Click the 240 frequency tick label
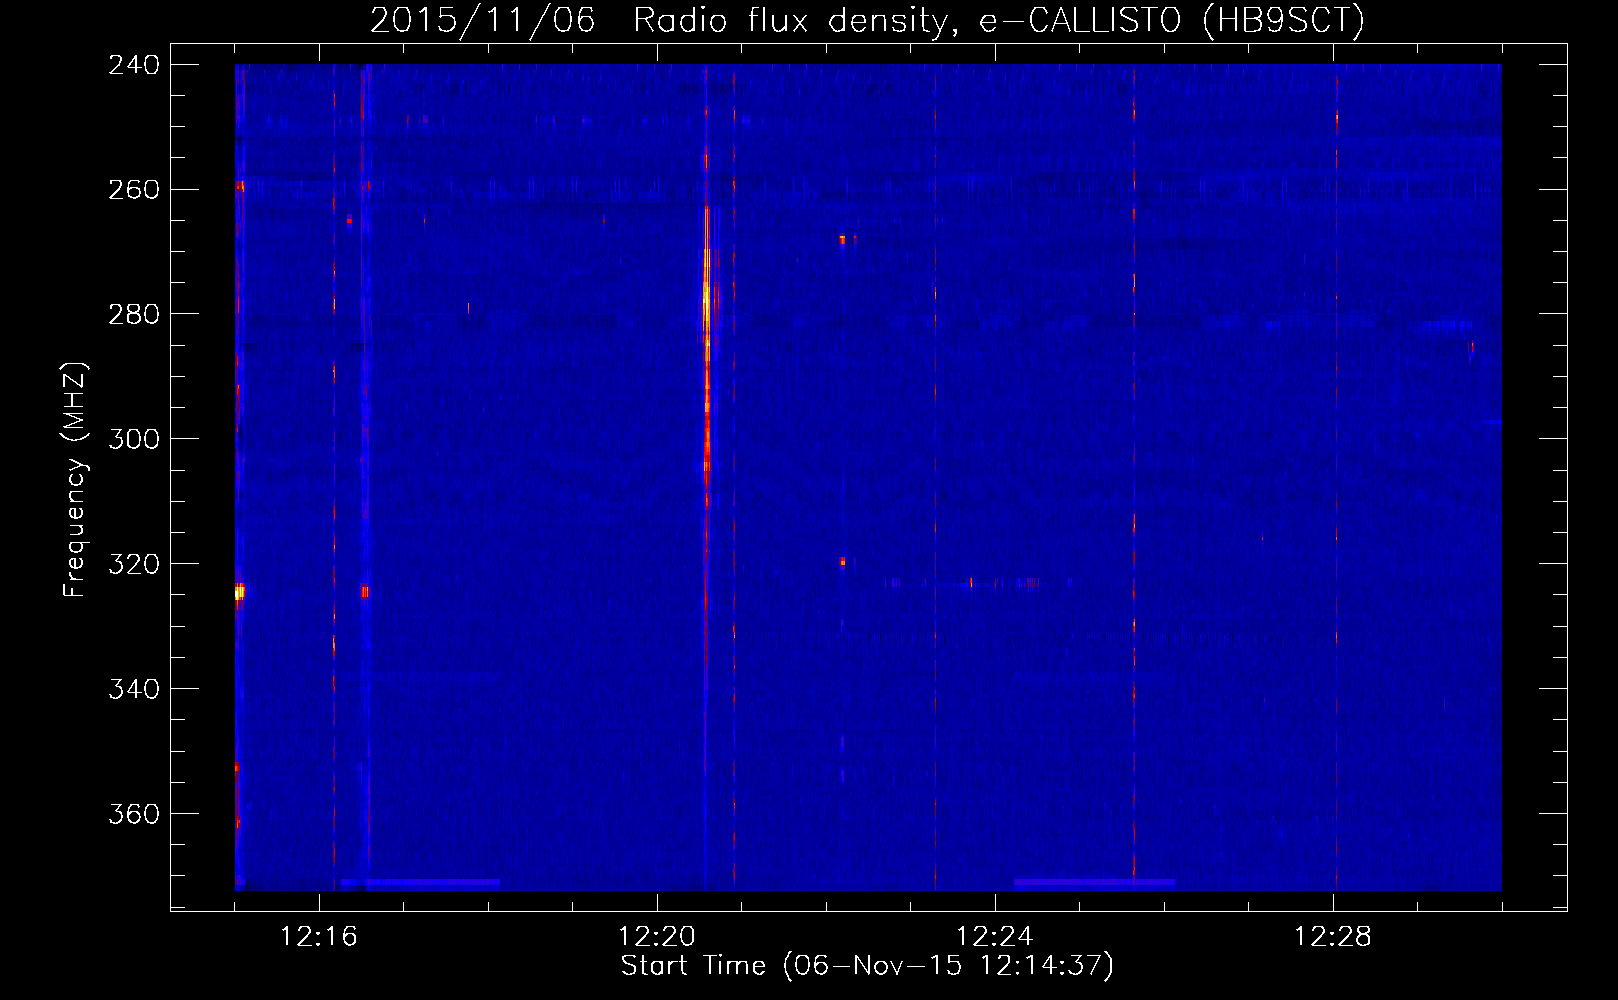Image resolution: width=1618 pixels, height=1000 pixels. pos(134,65)
